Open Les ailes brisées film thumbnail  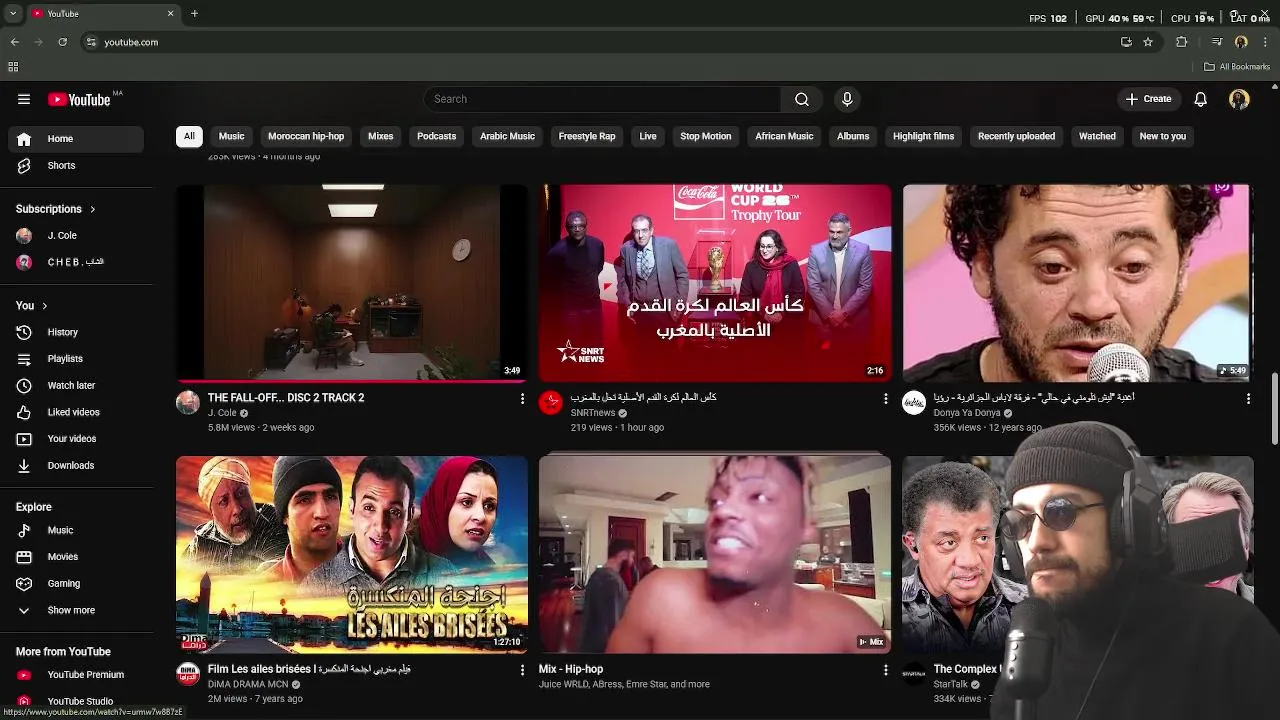352,554
